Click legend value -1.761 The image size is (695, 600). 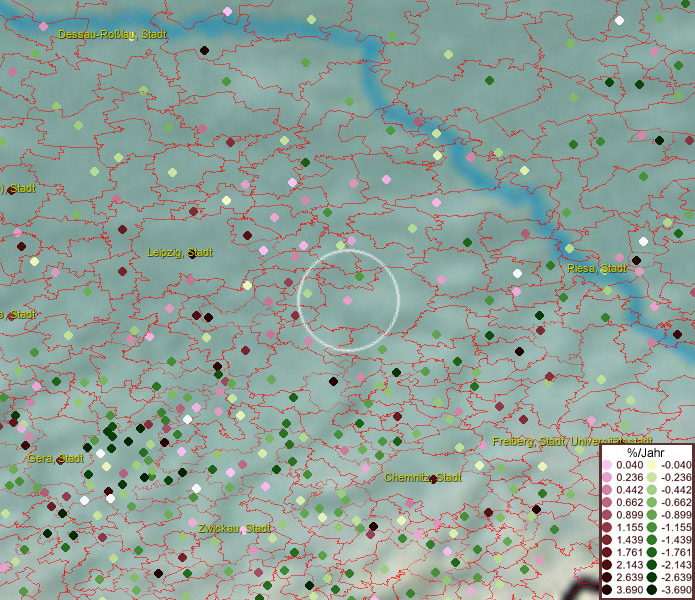pyautogui.click(x=676, y=552)
